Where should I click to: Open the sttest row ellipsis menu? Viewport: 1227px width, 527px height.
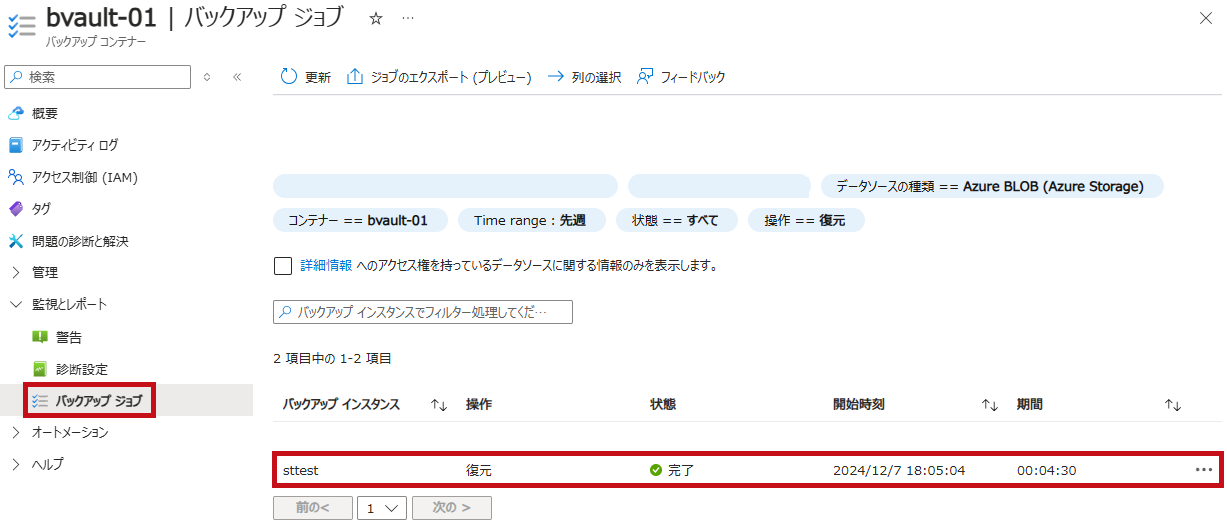[1203, 470]
